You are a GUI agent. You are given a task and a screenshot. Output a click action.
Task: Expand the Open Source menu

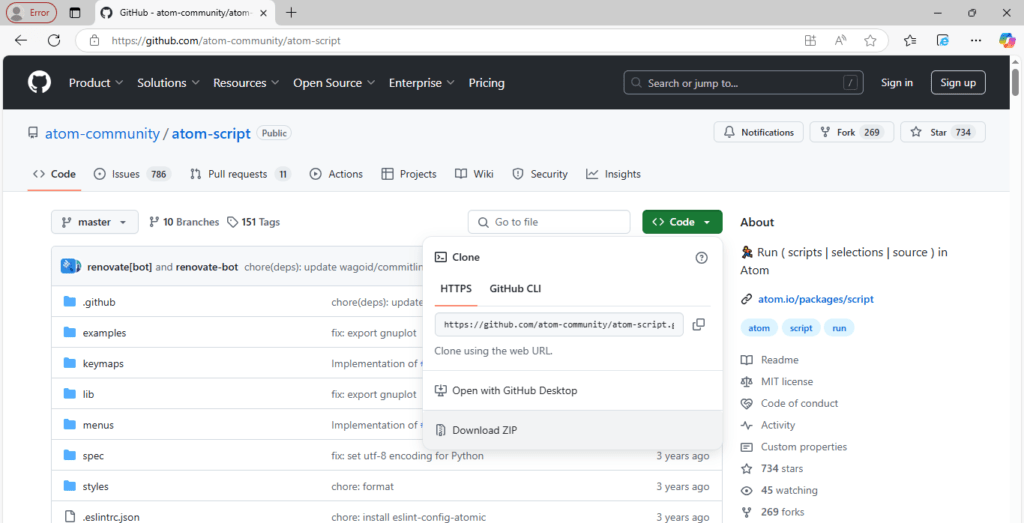pyautogui.click(x=334, y=83)
